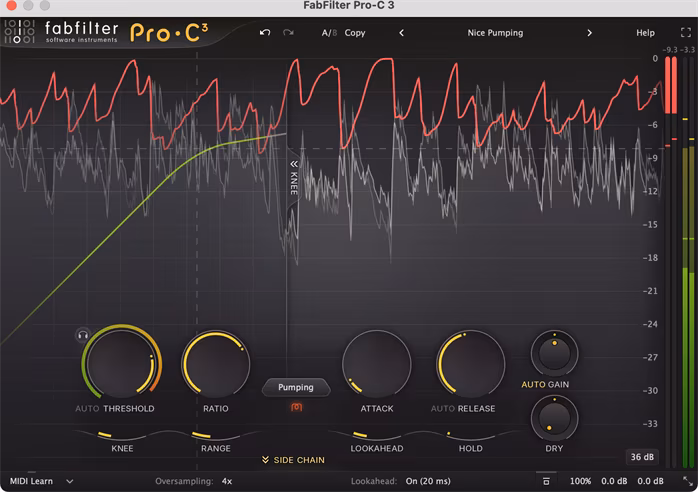
Task: Enable the AUTO GAIN label toggle
Action: [545, 384]
